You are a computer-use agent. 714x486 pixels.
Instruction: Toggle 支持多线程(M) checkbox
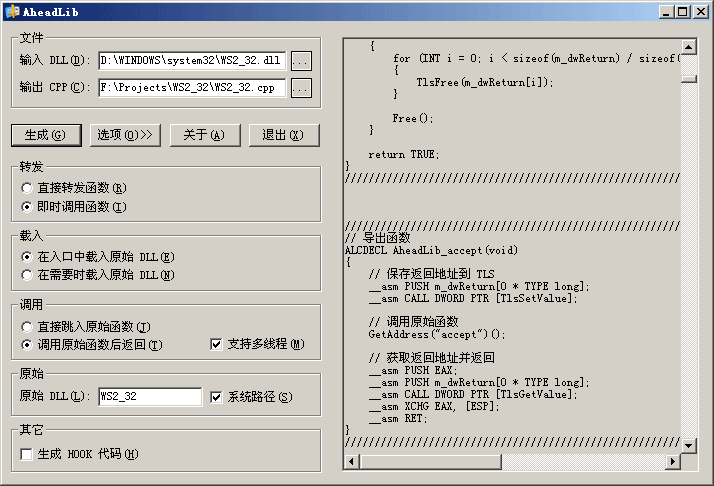[257, 344]
